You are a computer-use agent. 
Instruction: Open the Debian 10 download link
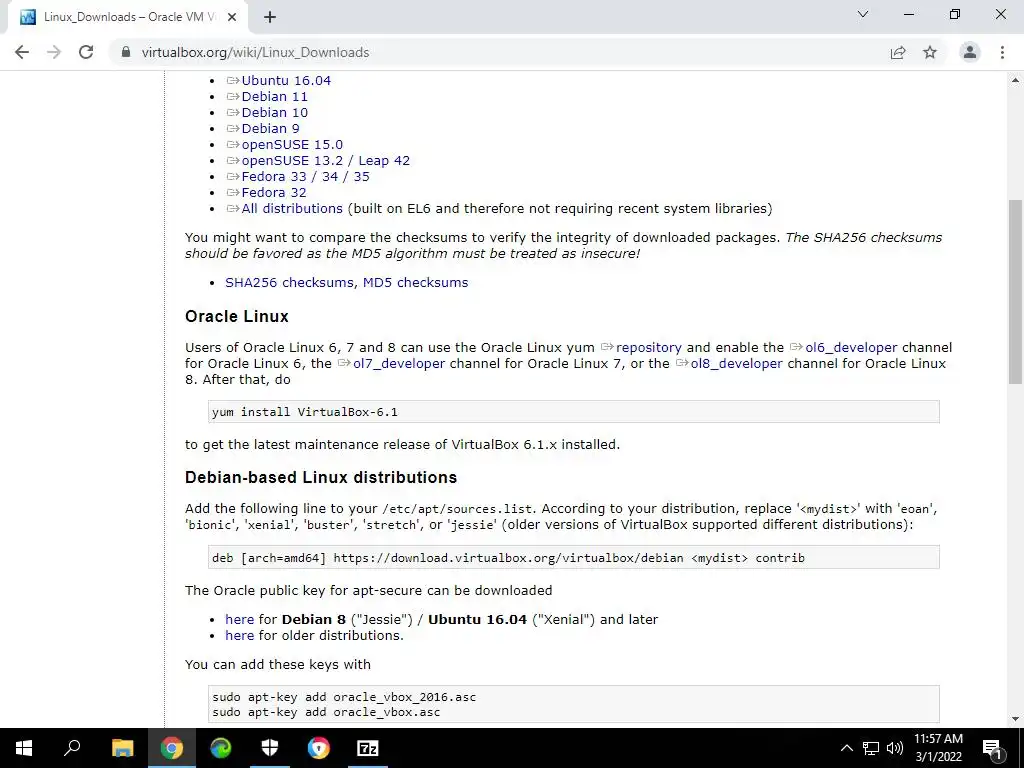click(274, 112)
